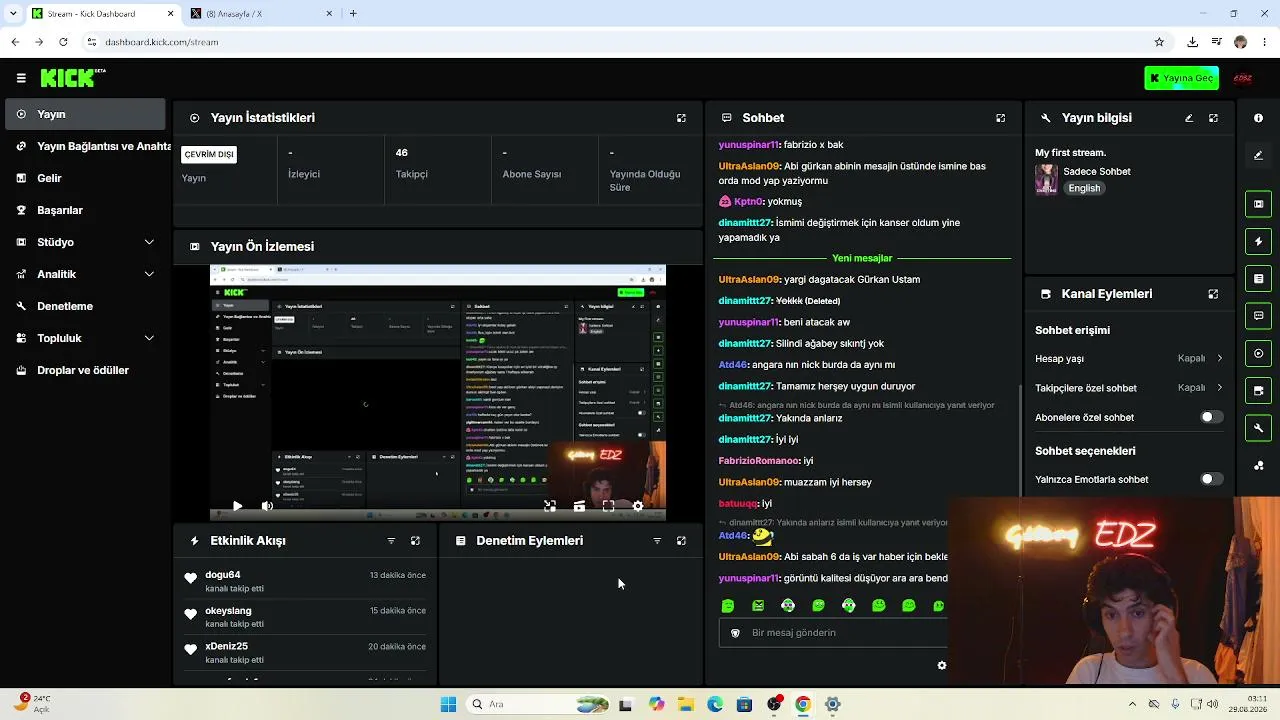
Task: Toggle the chat widget in right bar
Action: 1258,316
